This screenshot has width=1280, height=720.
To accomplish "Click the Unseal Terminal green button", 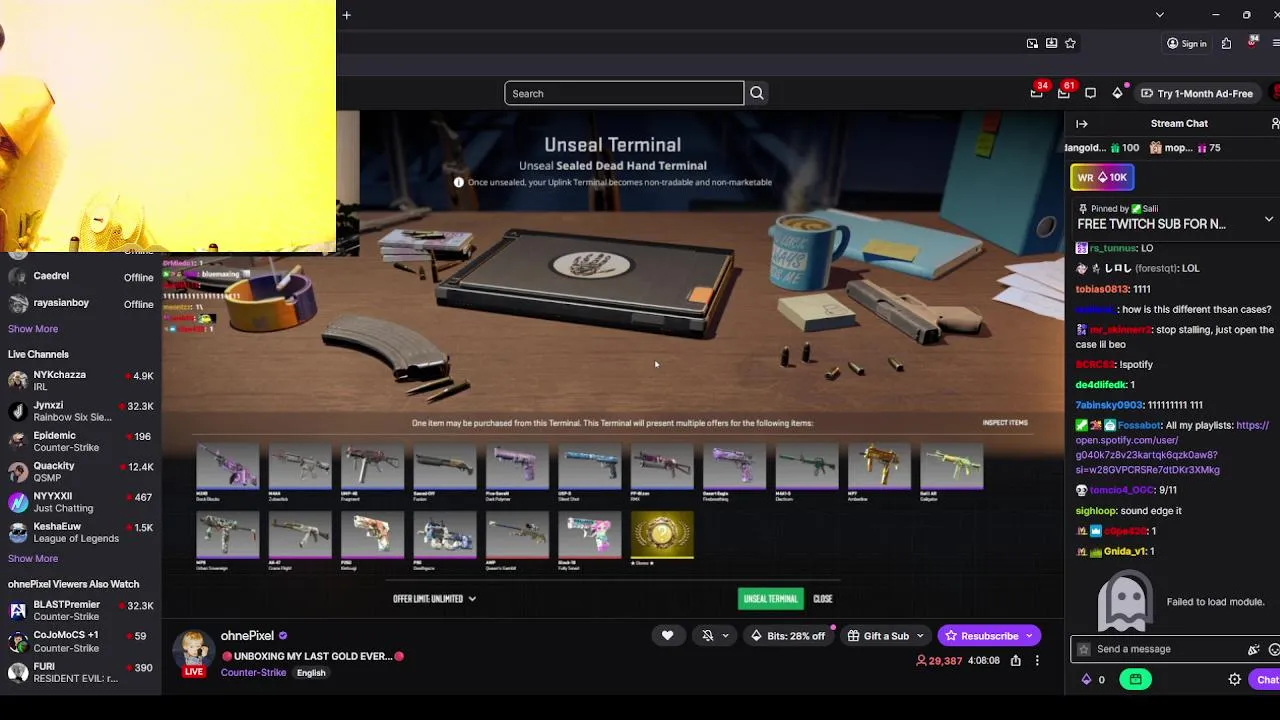I will point(770,599).
